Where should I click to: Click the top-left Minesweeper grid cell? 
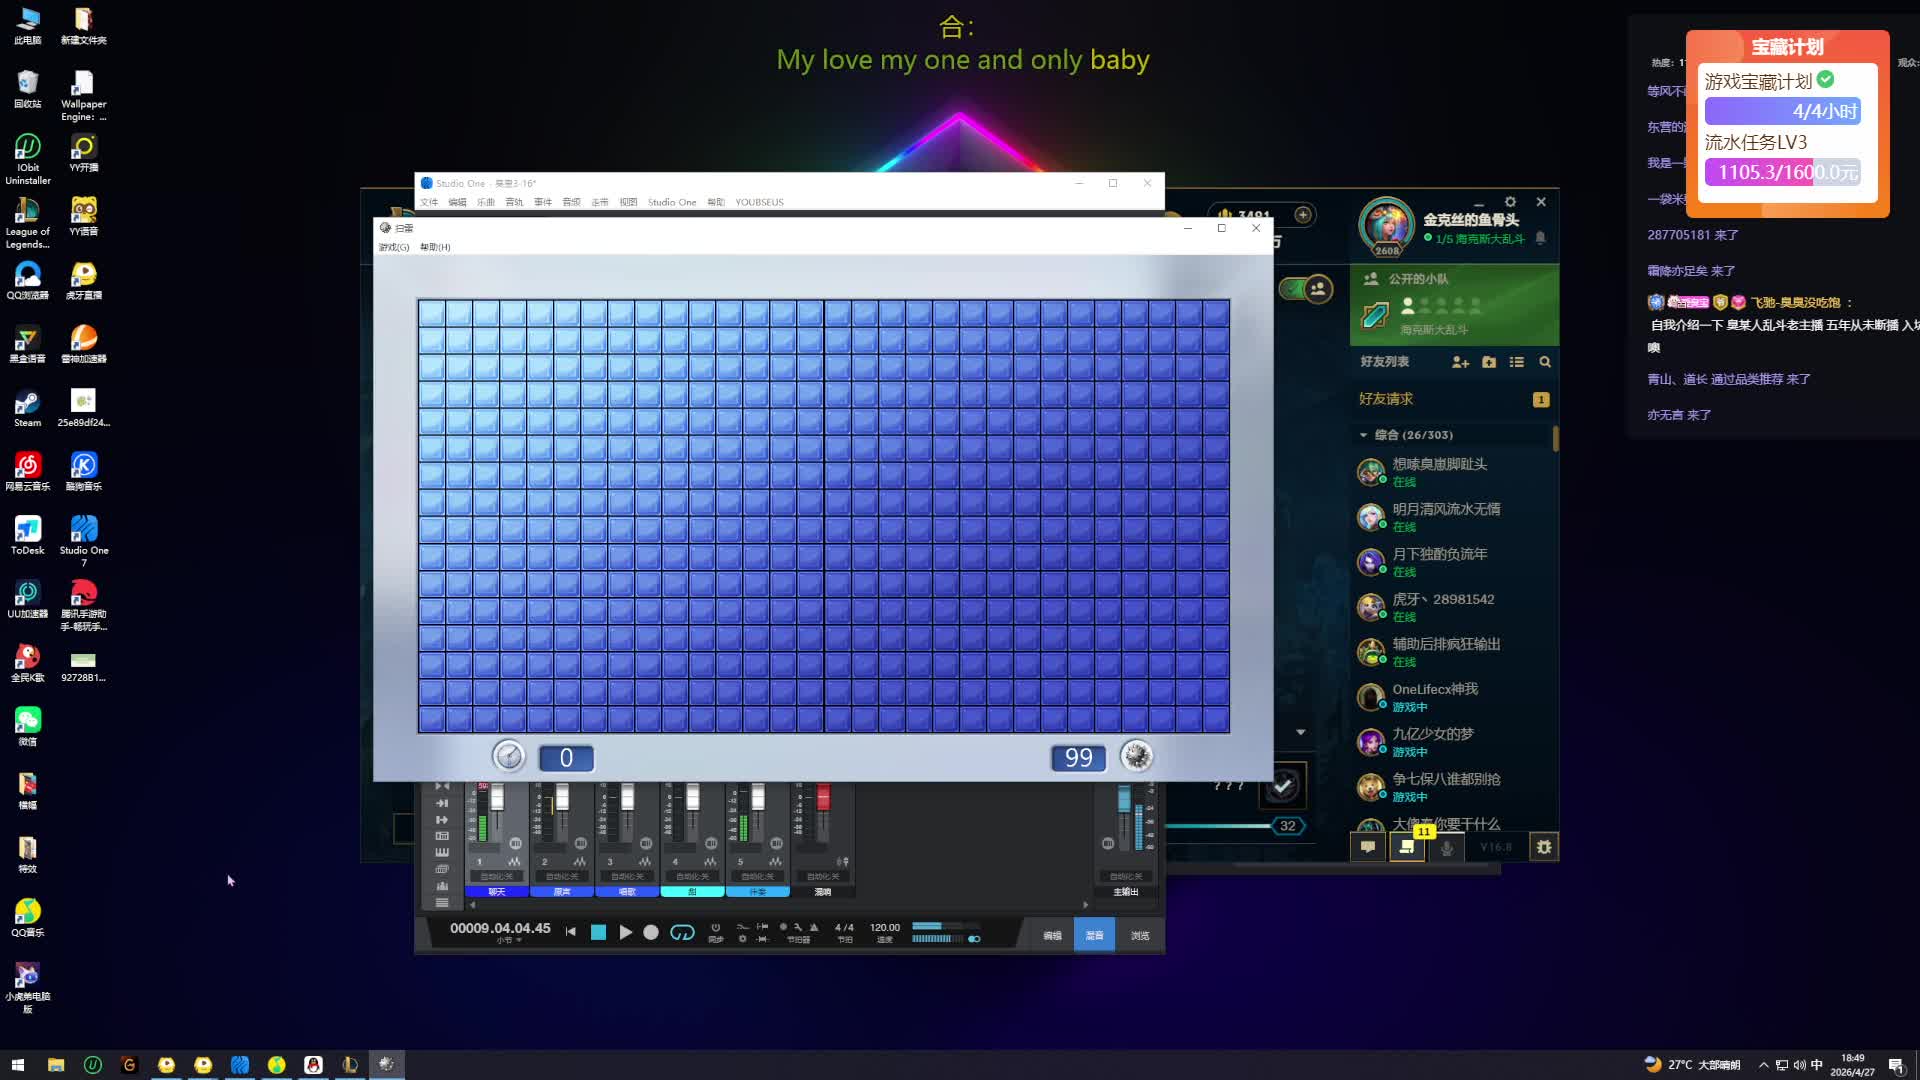pos(432,313)
